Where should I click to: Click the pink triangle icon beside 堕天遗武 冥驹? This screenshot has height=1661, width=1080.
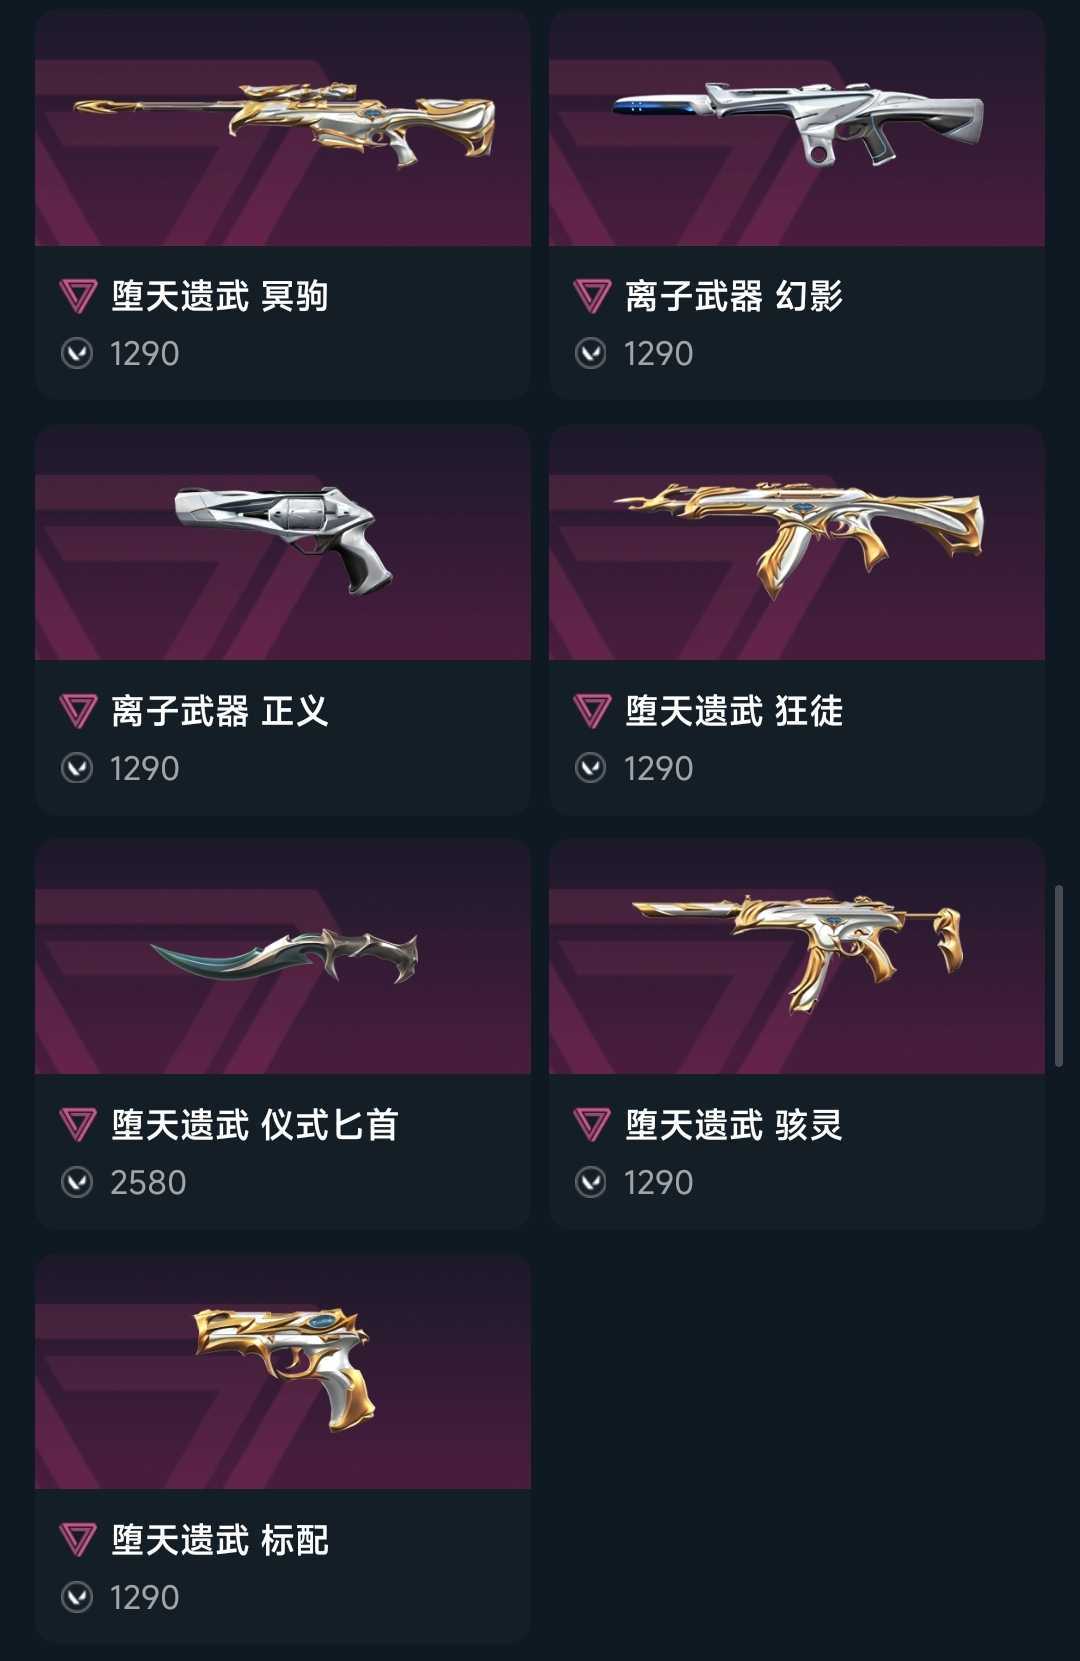77,297
